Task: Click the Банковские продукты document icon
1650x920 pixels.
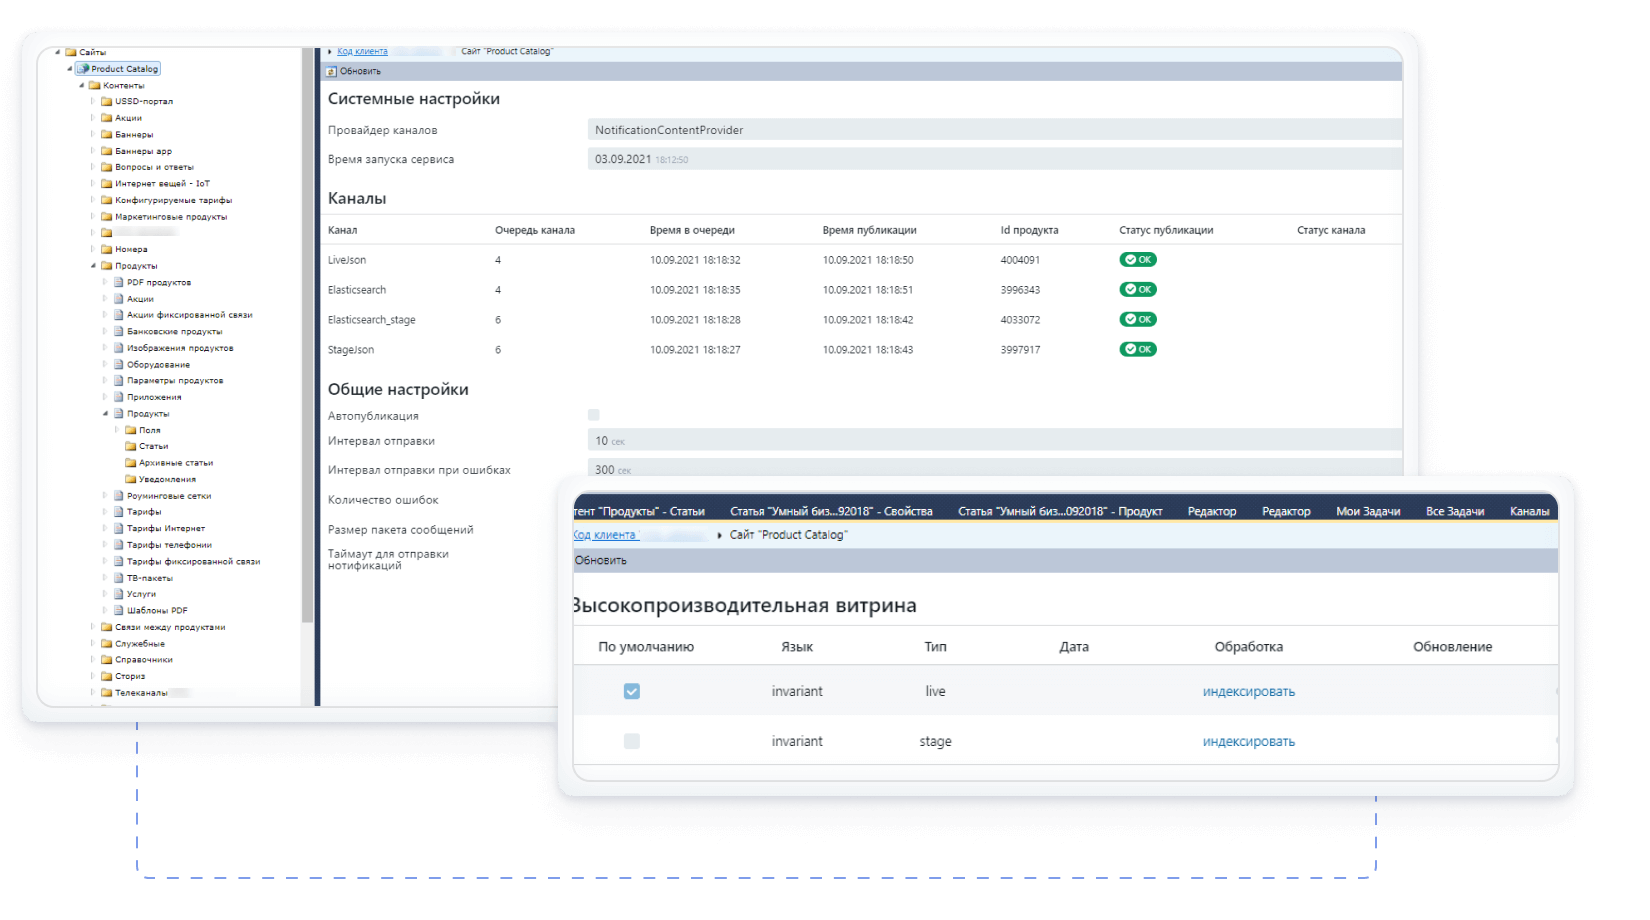Action: point(118,331)
